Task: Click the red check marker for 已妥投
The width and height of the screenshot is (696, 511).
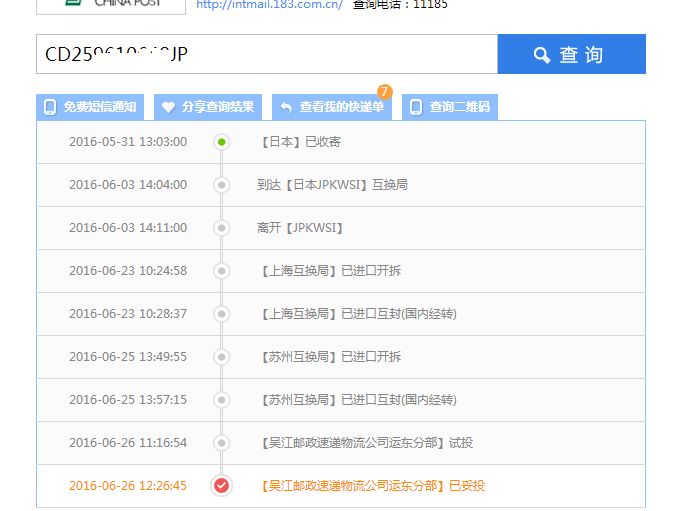Action: (x=221, y=486)
